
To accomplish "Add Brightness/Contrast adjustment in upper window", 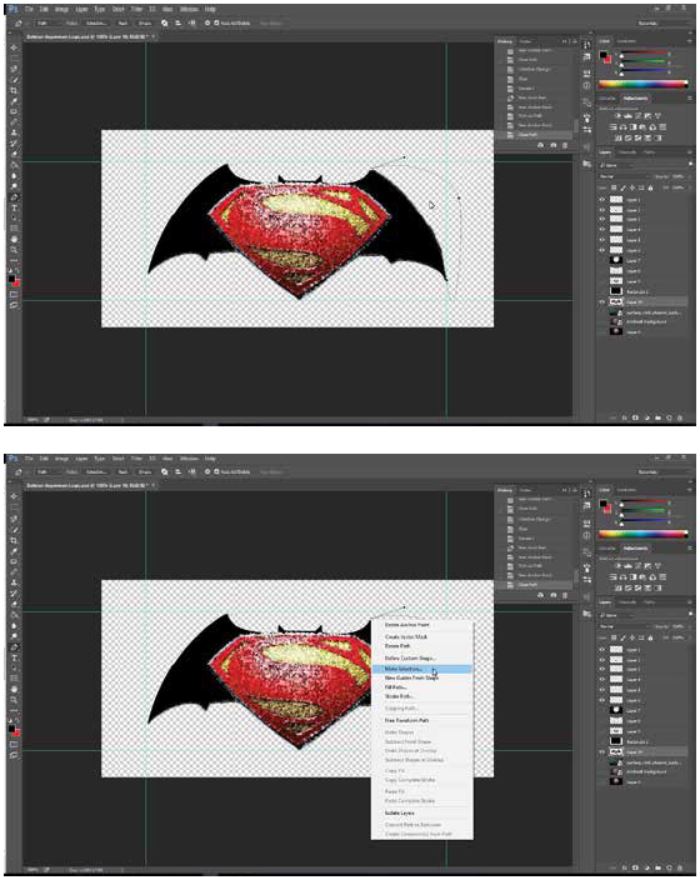I will click(617, 116).
